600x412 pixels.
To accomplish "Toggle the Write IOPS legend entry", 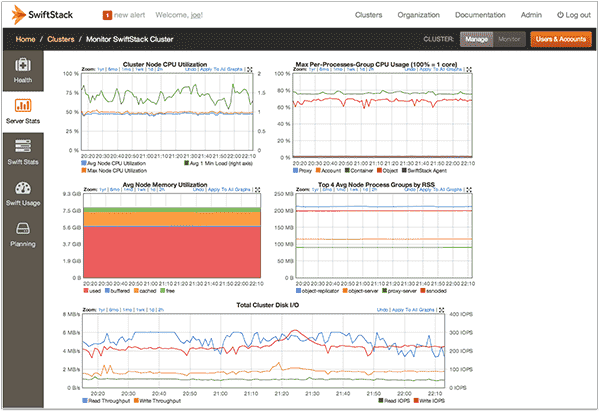I will (x=429, y=401).
